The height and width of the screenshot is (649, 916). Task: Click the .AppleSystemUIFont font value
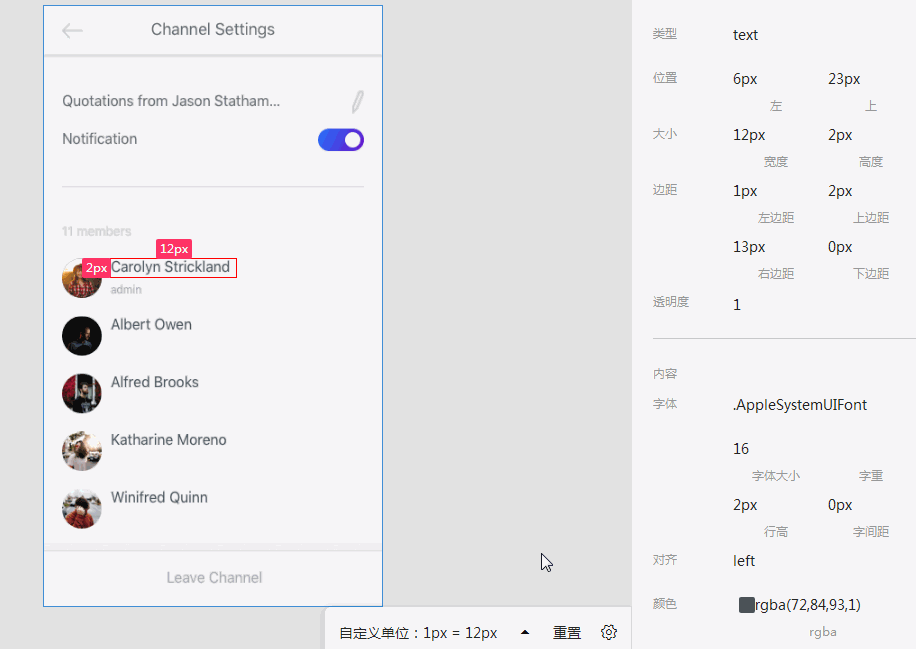800,405
